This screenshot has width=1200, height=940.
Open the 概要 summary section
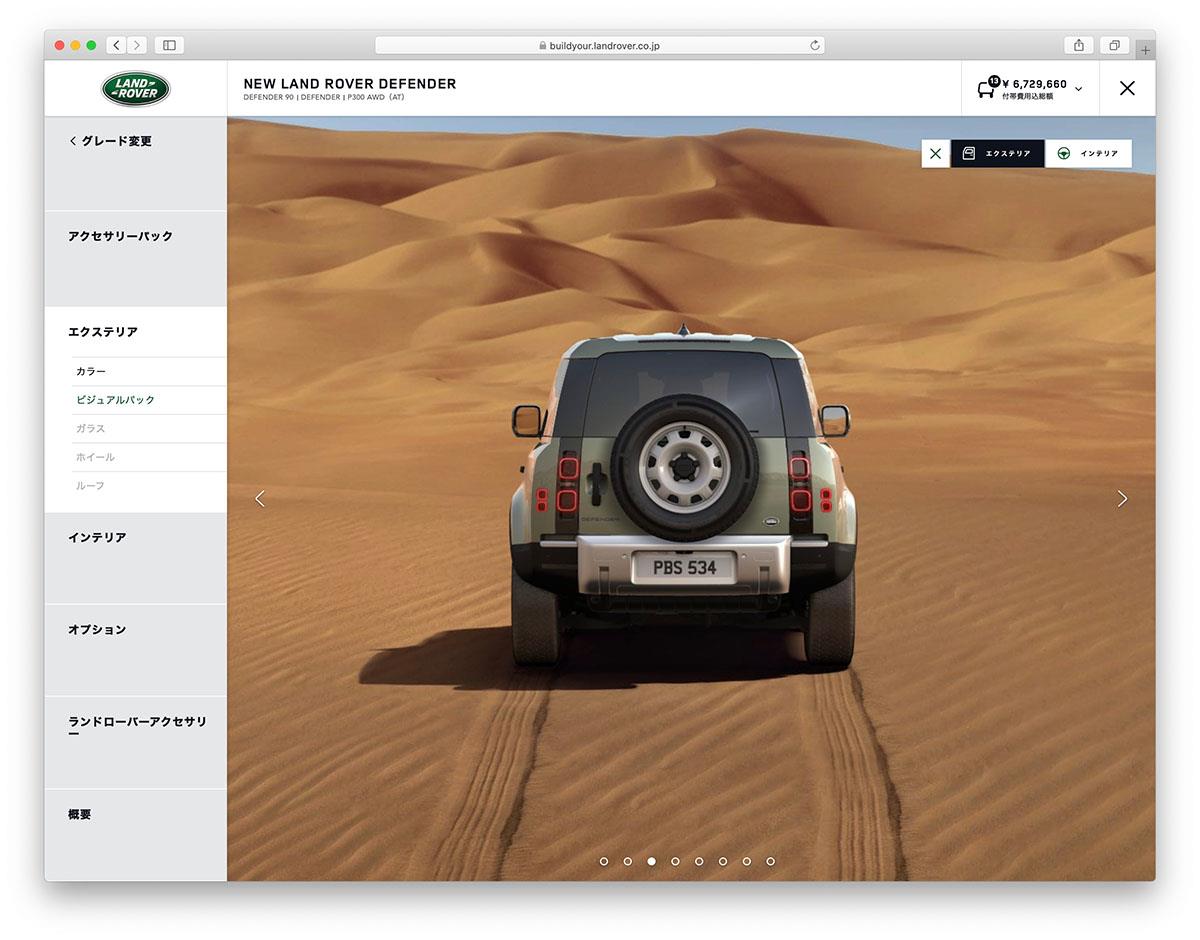[136, 835]
